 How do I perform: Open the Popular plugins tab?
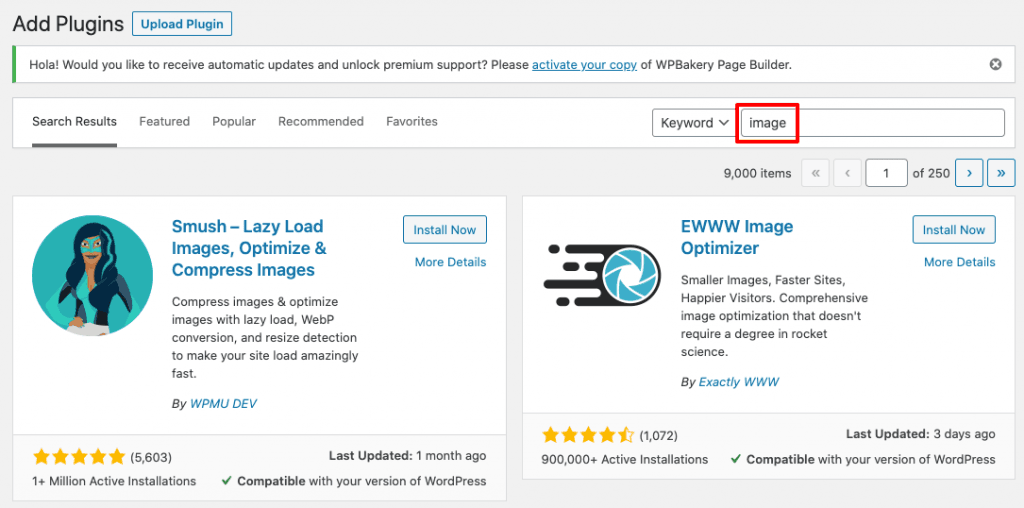[234, 122]
